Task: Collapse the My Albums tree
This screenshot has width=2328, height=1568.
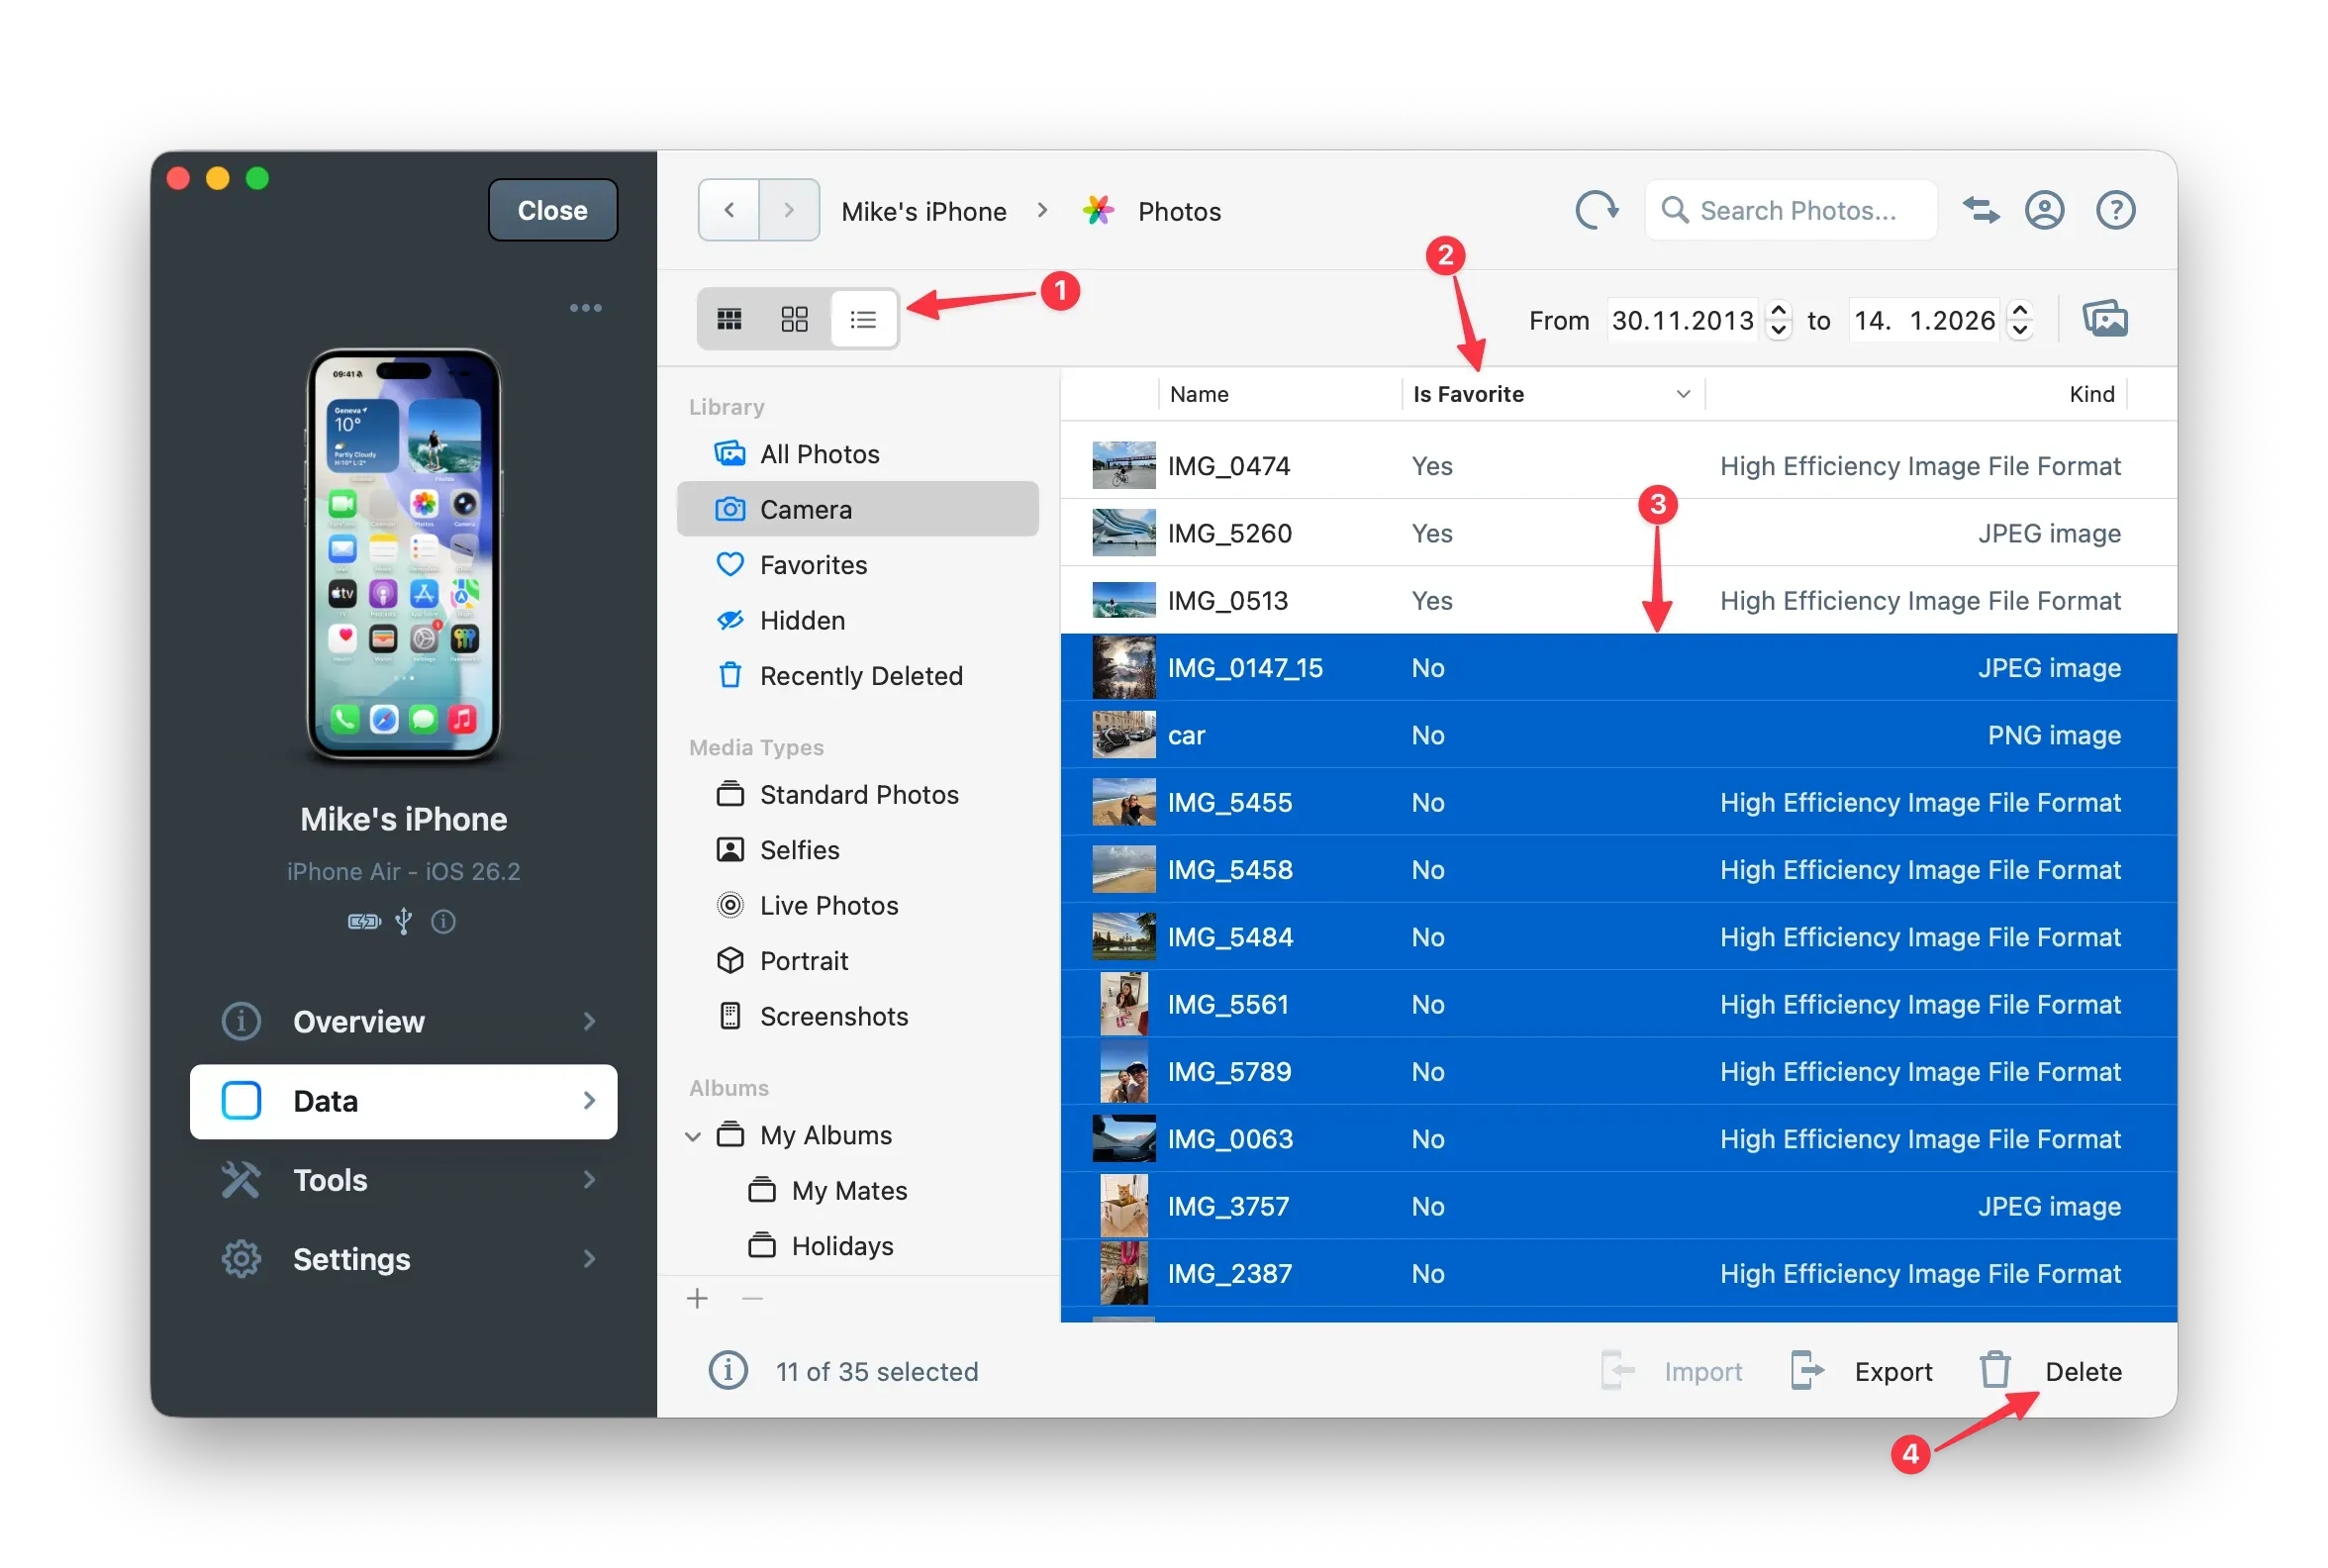Action: click(693, 1135)
